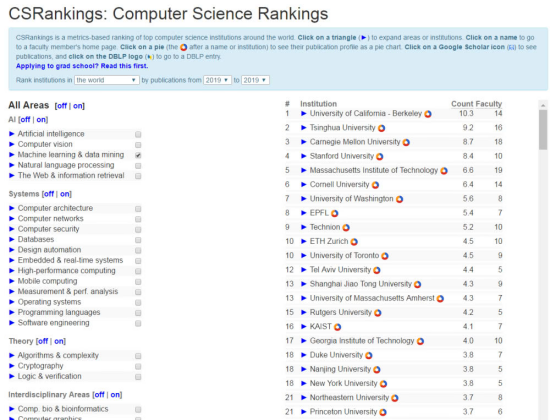The image size is (551, 420).
Task: View ETH Zurich pie chart
Action: 354,242
